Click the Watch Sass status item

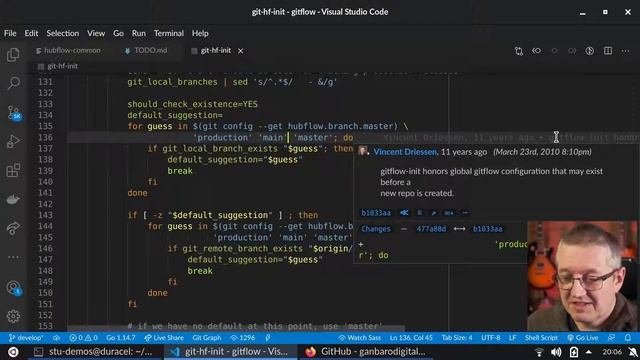(359, 338)
